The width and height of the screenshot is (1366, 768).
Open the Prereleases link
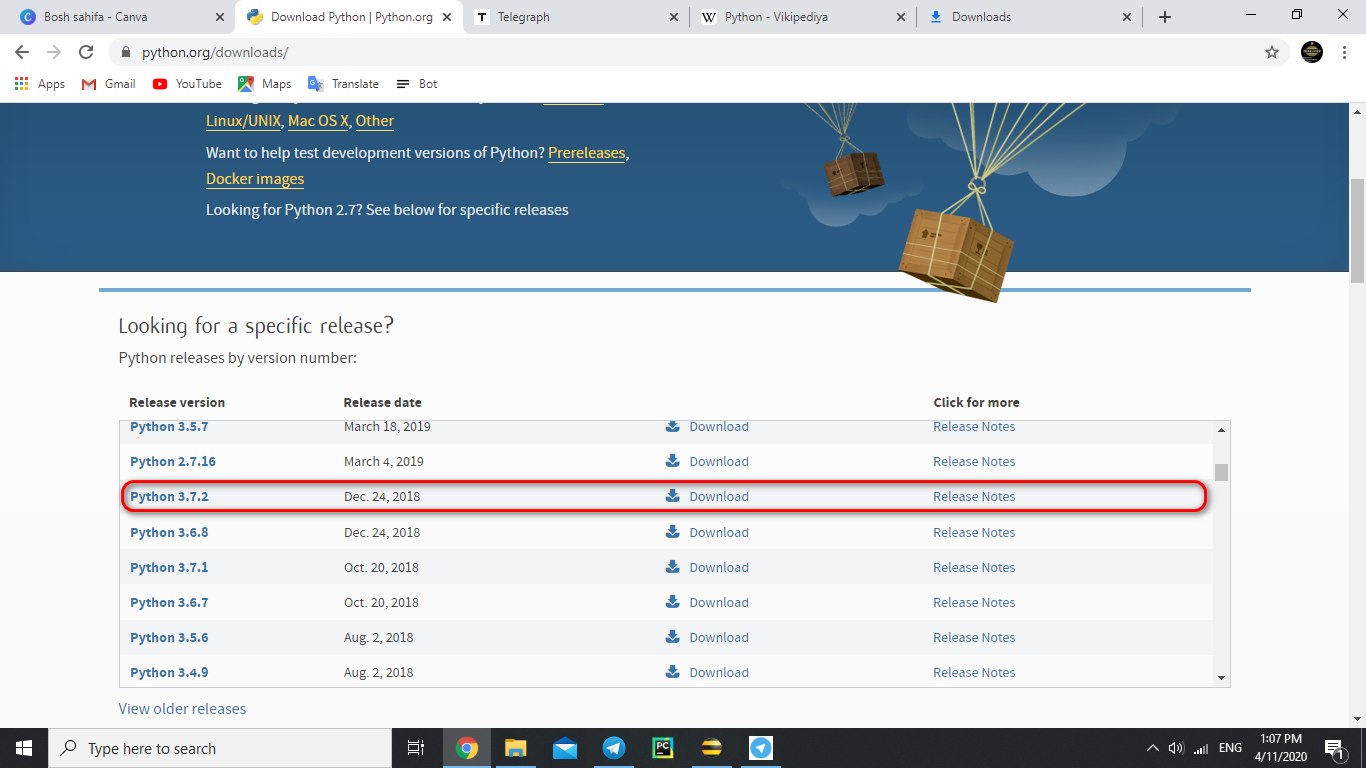pyautogui.click(x=587, y=153)
